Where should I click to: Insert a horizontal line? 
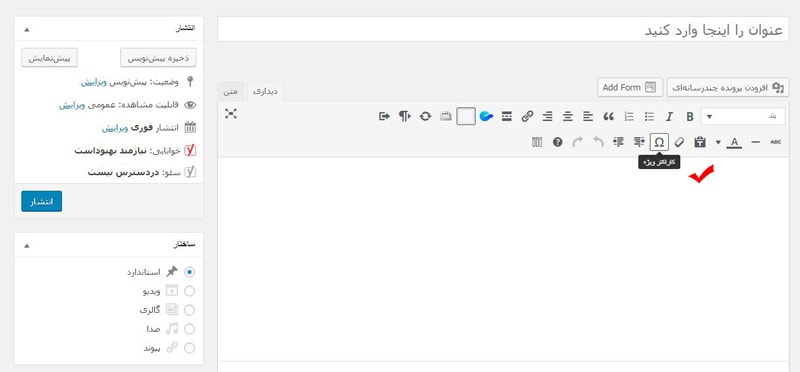(x=756, y=142)
